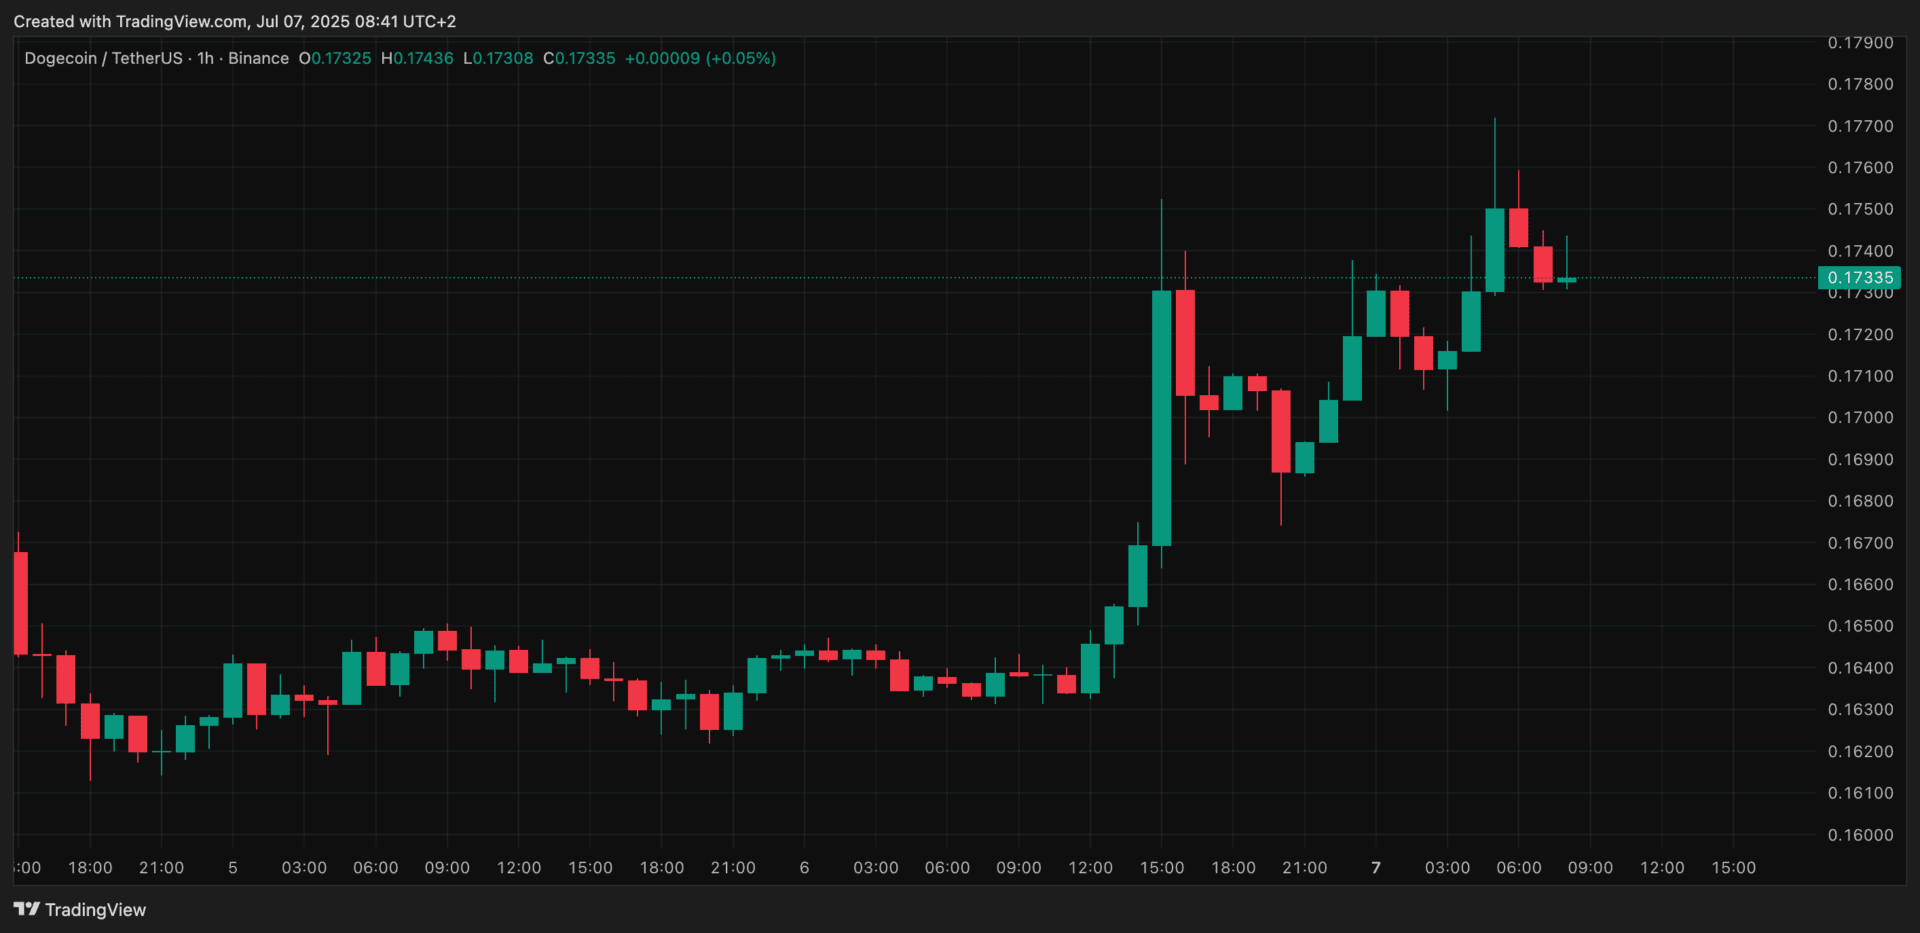Click the rightmost 15:00 time axis label
1920x933 pixels.
click(1733, 868)
